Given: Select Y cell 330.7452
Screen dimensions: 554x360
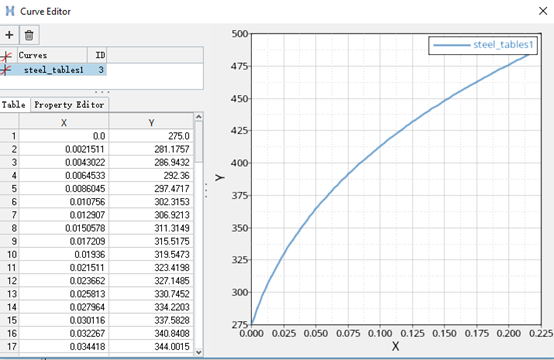Looking at the screenshot, I should pos(151,294).
